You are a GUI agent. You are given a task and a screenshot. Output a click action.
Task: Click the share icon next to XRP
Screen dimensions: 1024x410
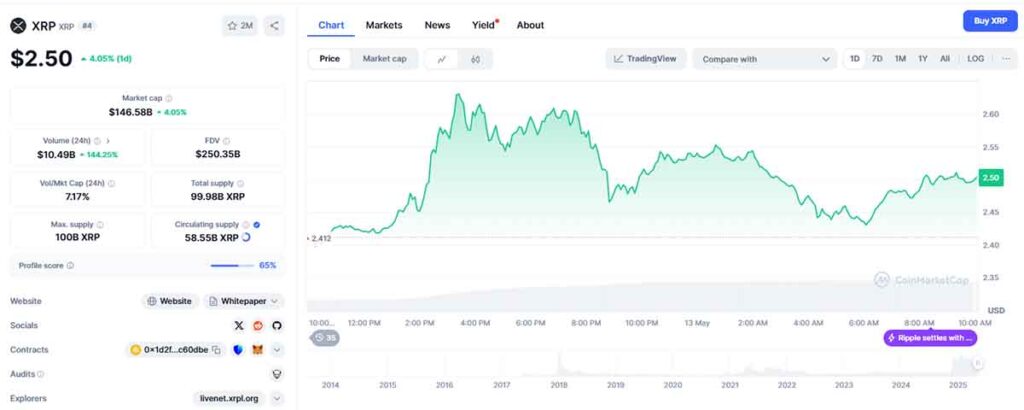pyautogui.click(x=275, y=26)
